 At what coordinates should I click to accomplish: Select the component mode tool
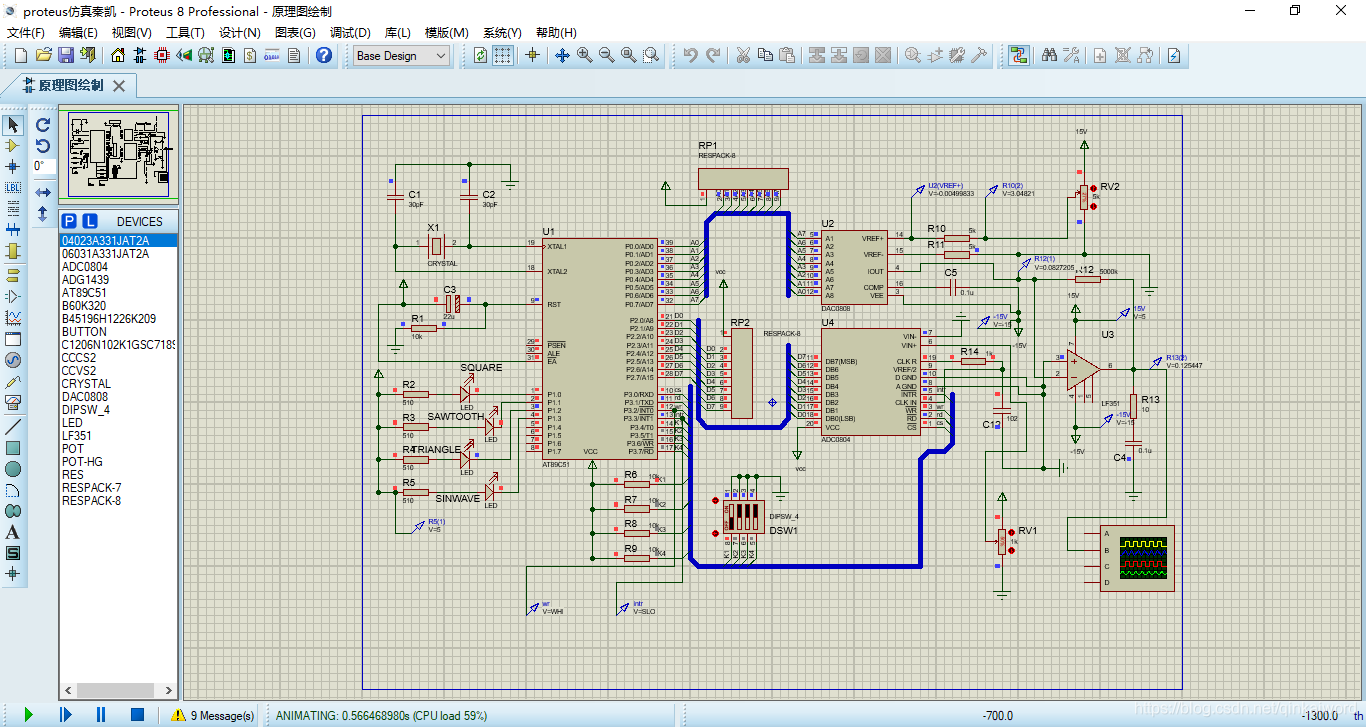[x=13, y=146]
